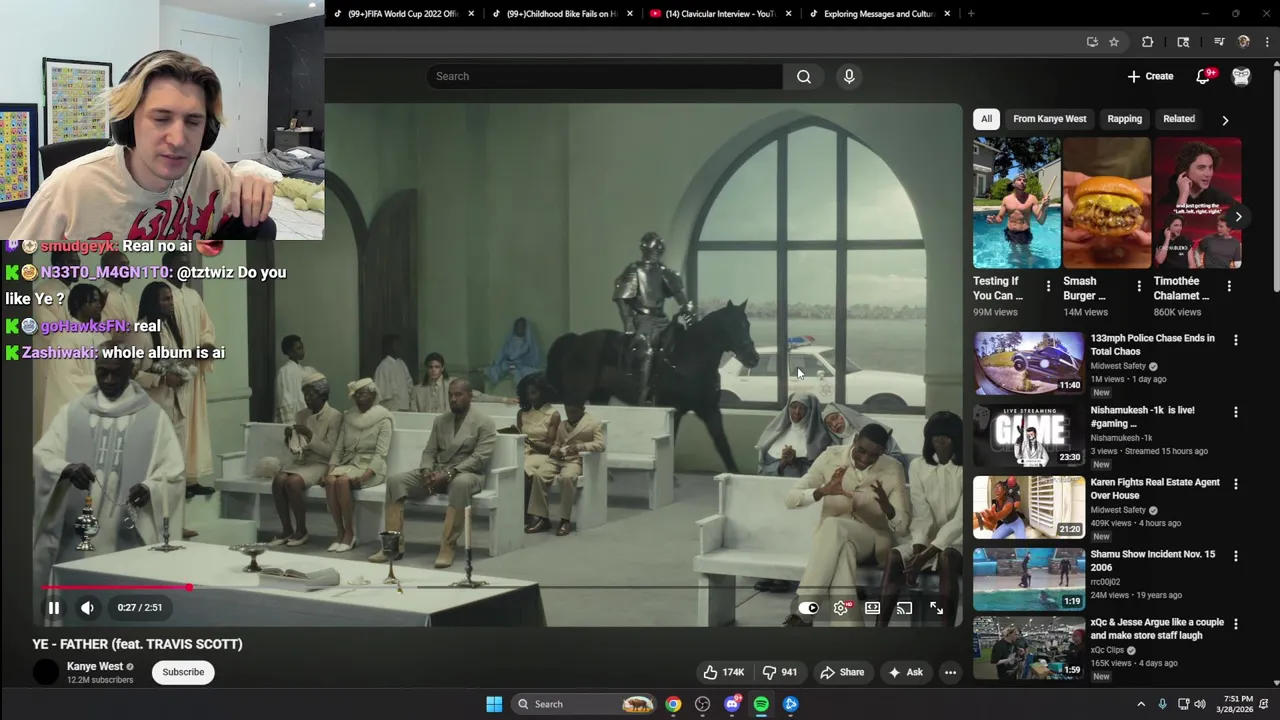Select the All filter chip
This screenshot has height=720, width=1280.
[x=986, y=119]
